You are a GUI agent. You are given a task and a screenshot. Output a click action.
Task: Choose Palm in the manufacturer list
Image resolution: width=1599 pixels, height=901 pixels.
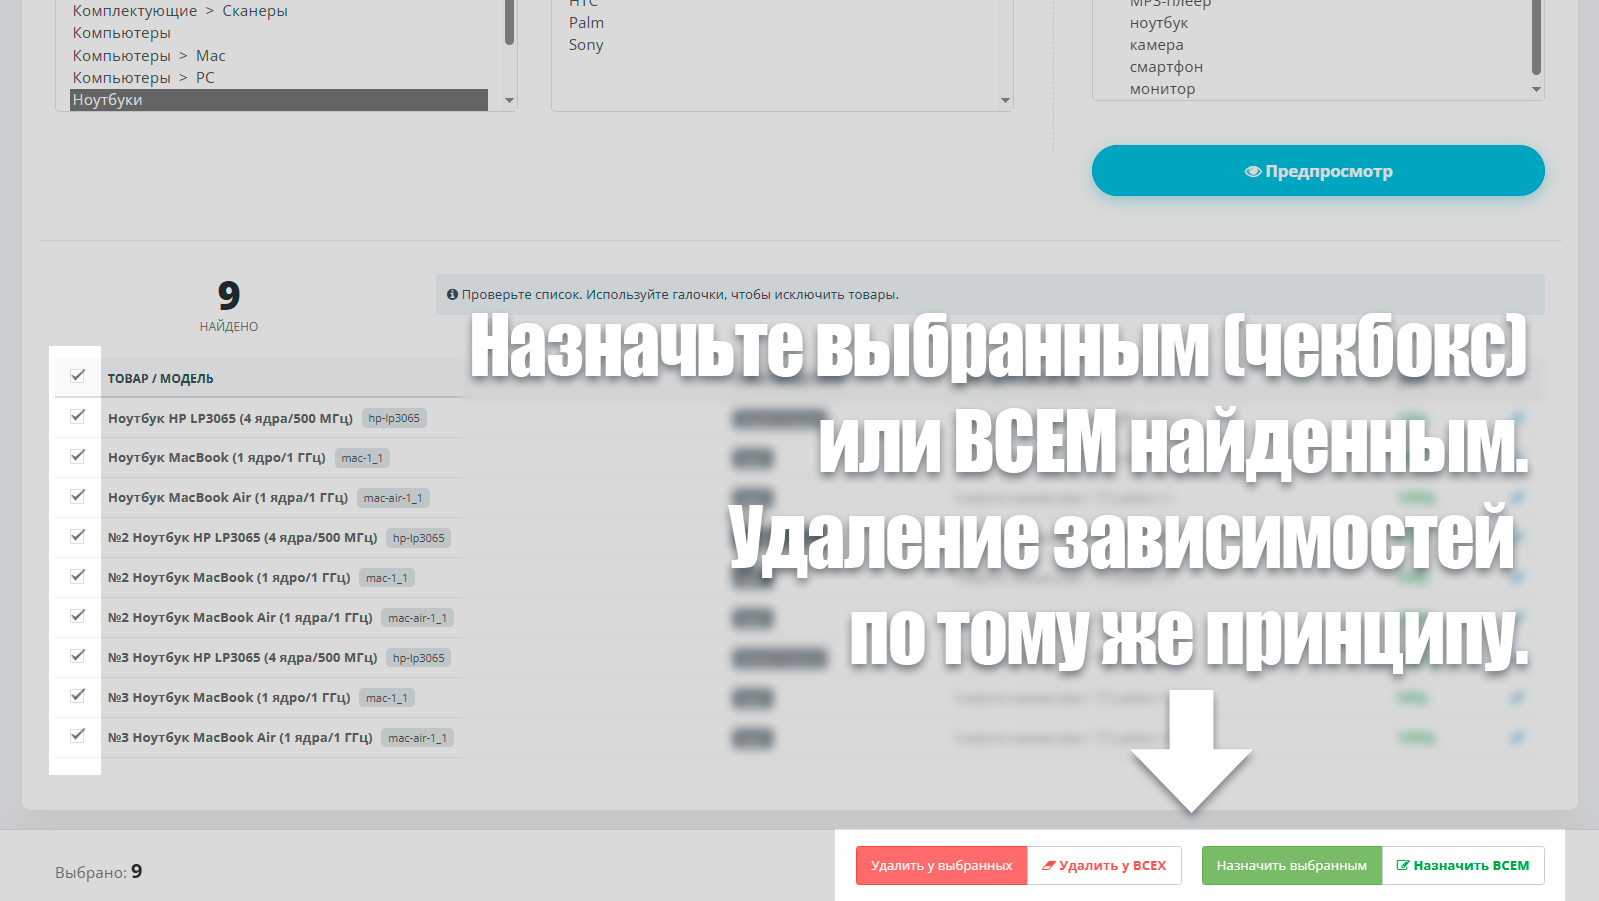point(586,23)
